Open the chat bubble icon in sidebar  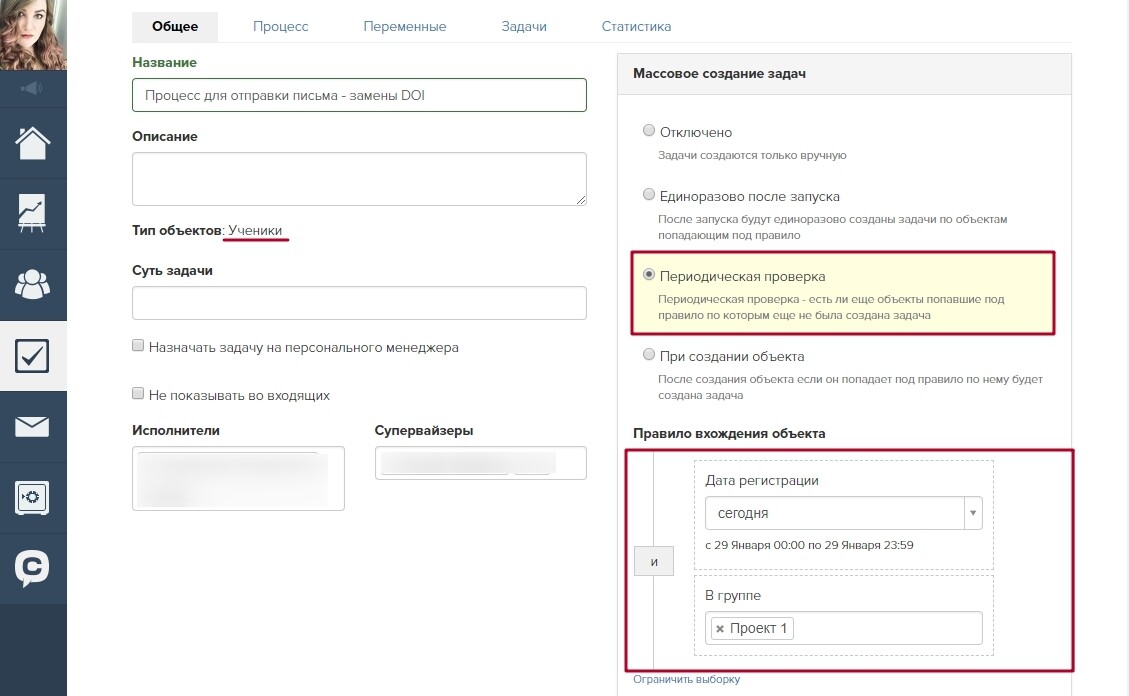point(32,569)
